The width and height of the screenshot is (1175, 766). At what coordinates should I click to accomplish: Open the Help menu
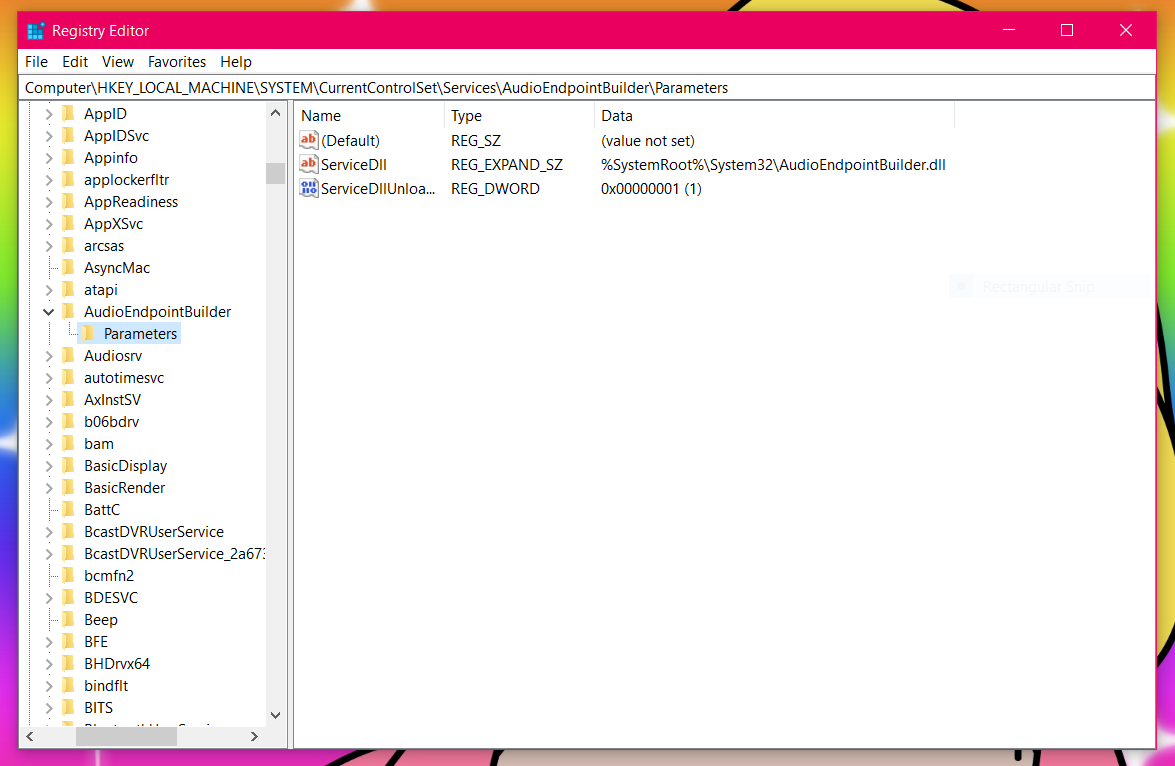click(x=235, y=61)
